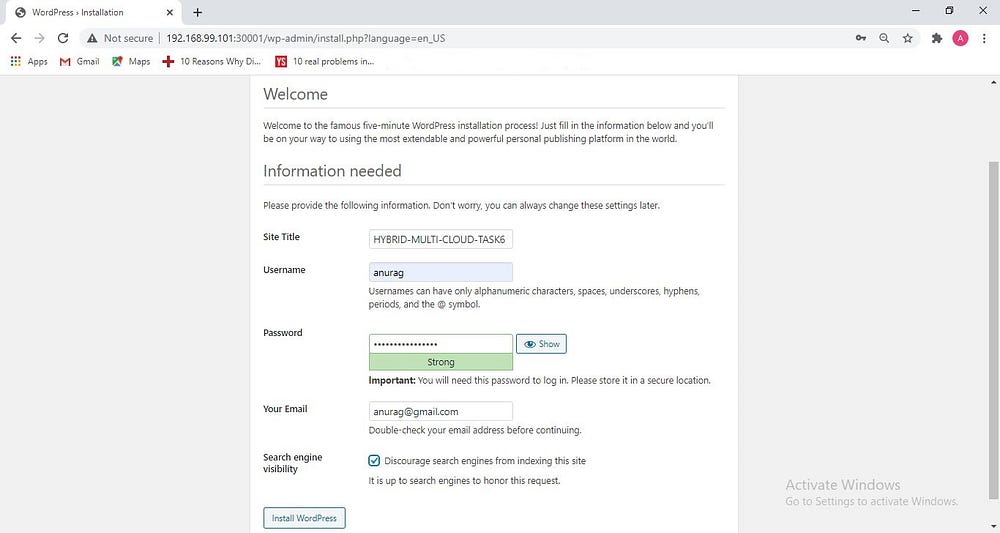Open the 10 real problems bookmark

[x=325, y=61]
